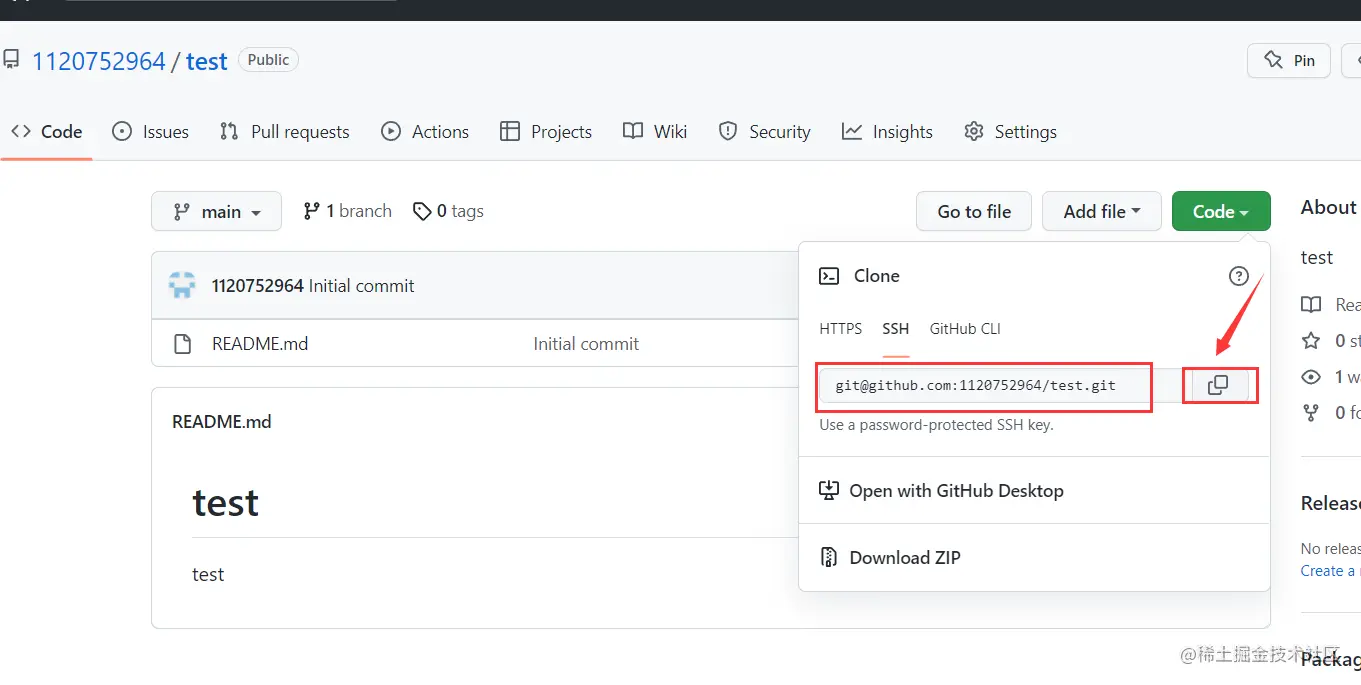The width and height of the screenshot is (1361, 685).
Task: Open the Projects tab
Action: (x=546, y=131)
